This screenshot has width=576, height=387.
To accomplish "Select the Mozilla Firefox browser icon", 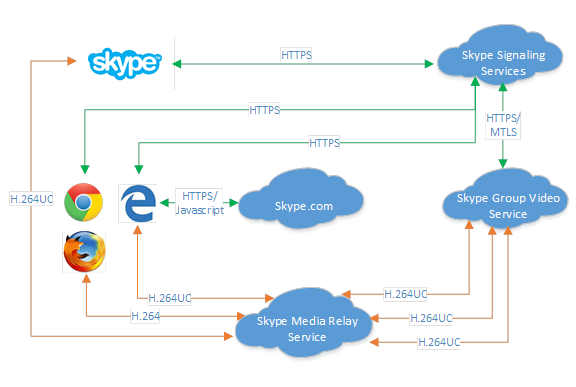I will click(84, 252).
